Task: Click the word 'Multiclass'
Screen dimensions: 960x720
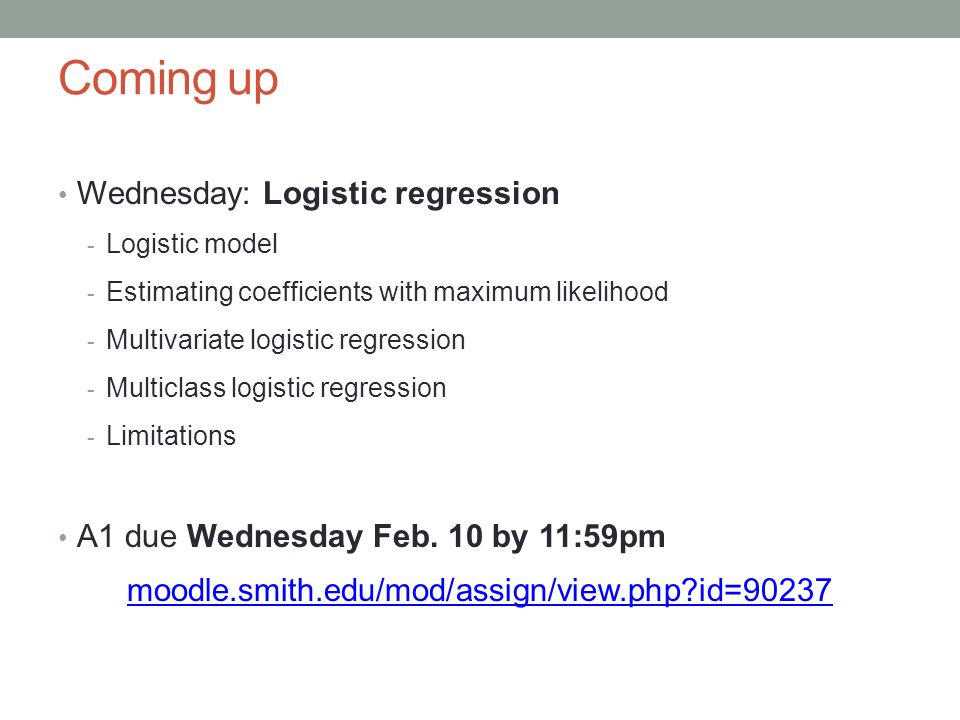Action: [166, 388]
